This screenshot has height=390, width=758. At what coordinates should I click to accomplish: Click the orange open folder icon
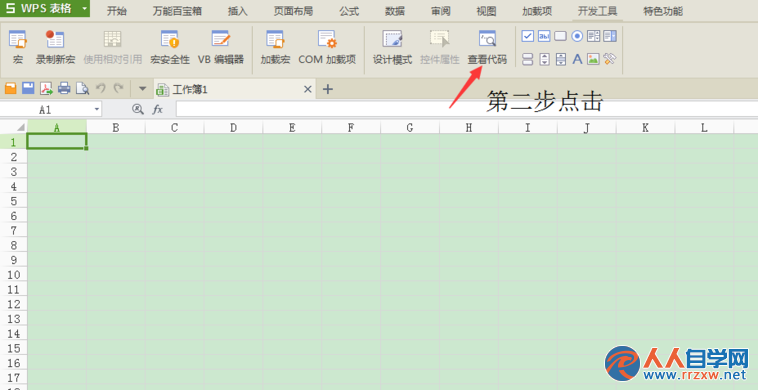[11, 88]
